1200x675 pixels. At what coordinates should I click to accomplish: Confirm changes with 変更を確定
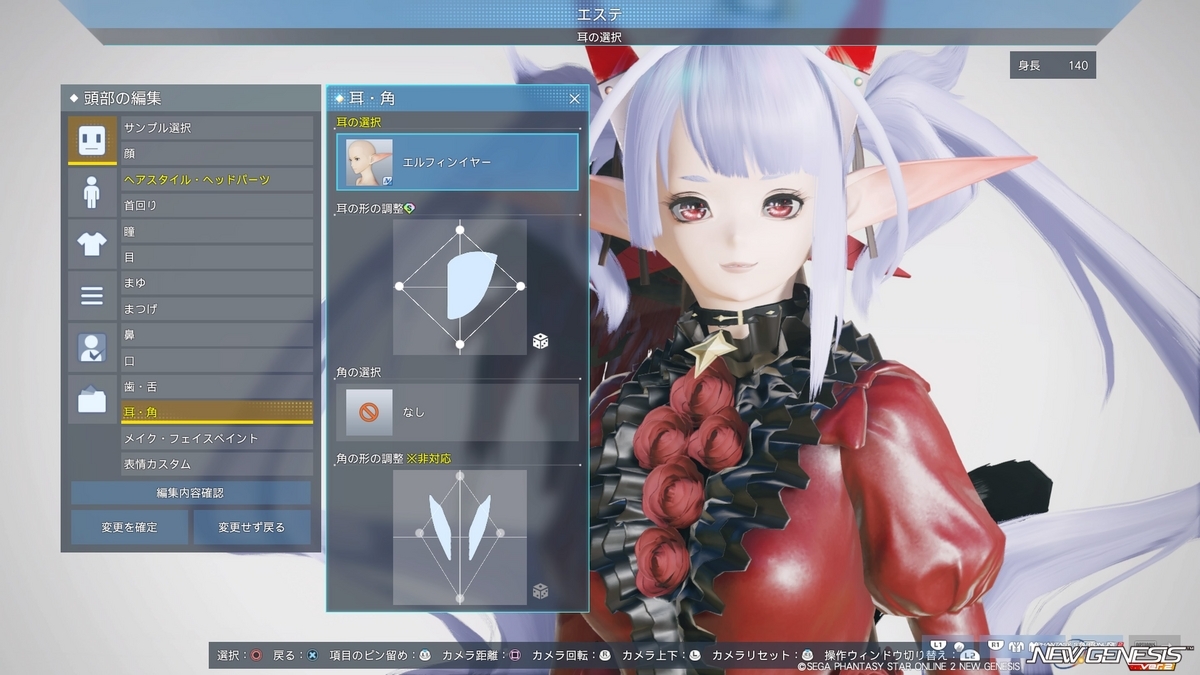click(x=129, y=527)
